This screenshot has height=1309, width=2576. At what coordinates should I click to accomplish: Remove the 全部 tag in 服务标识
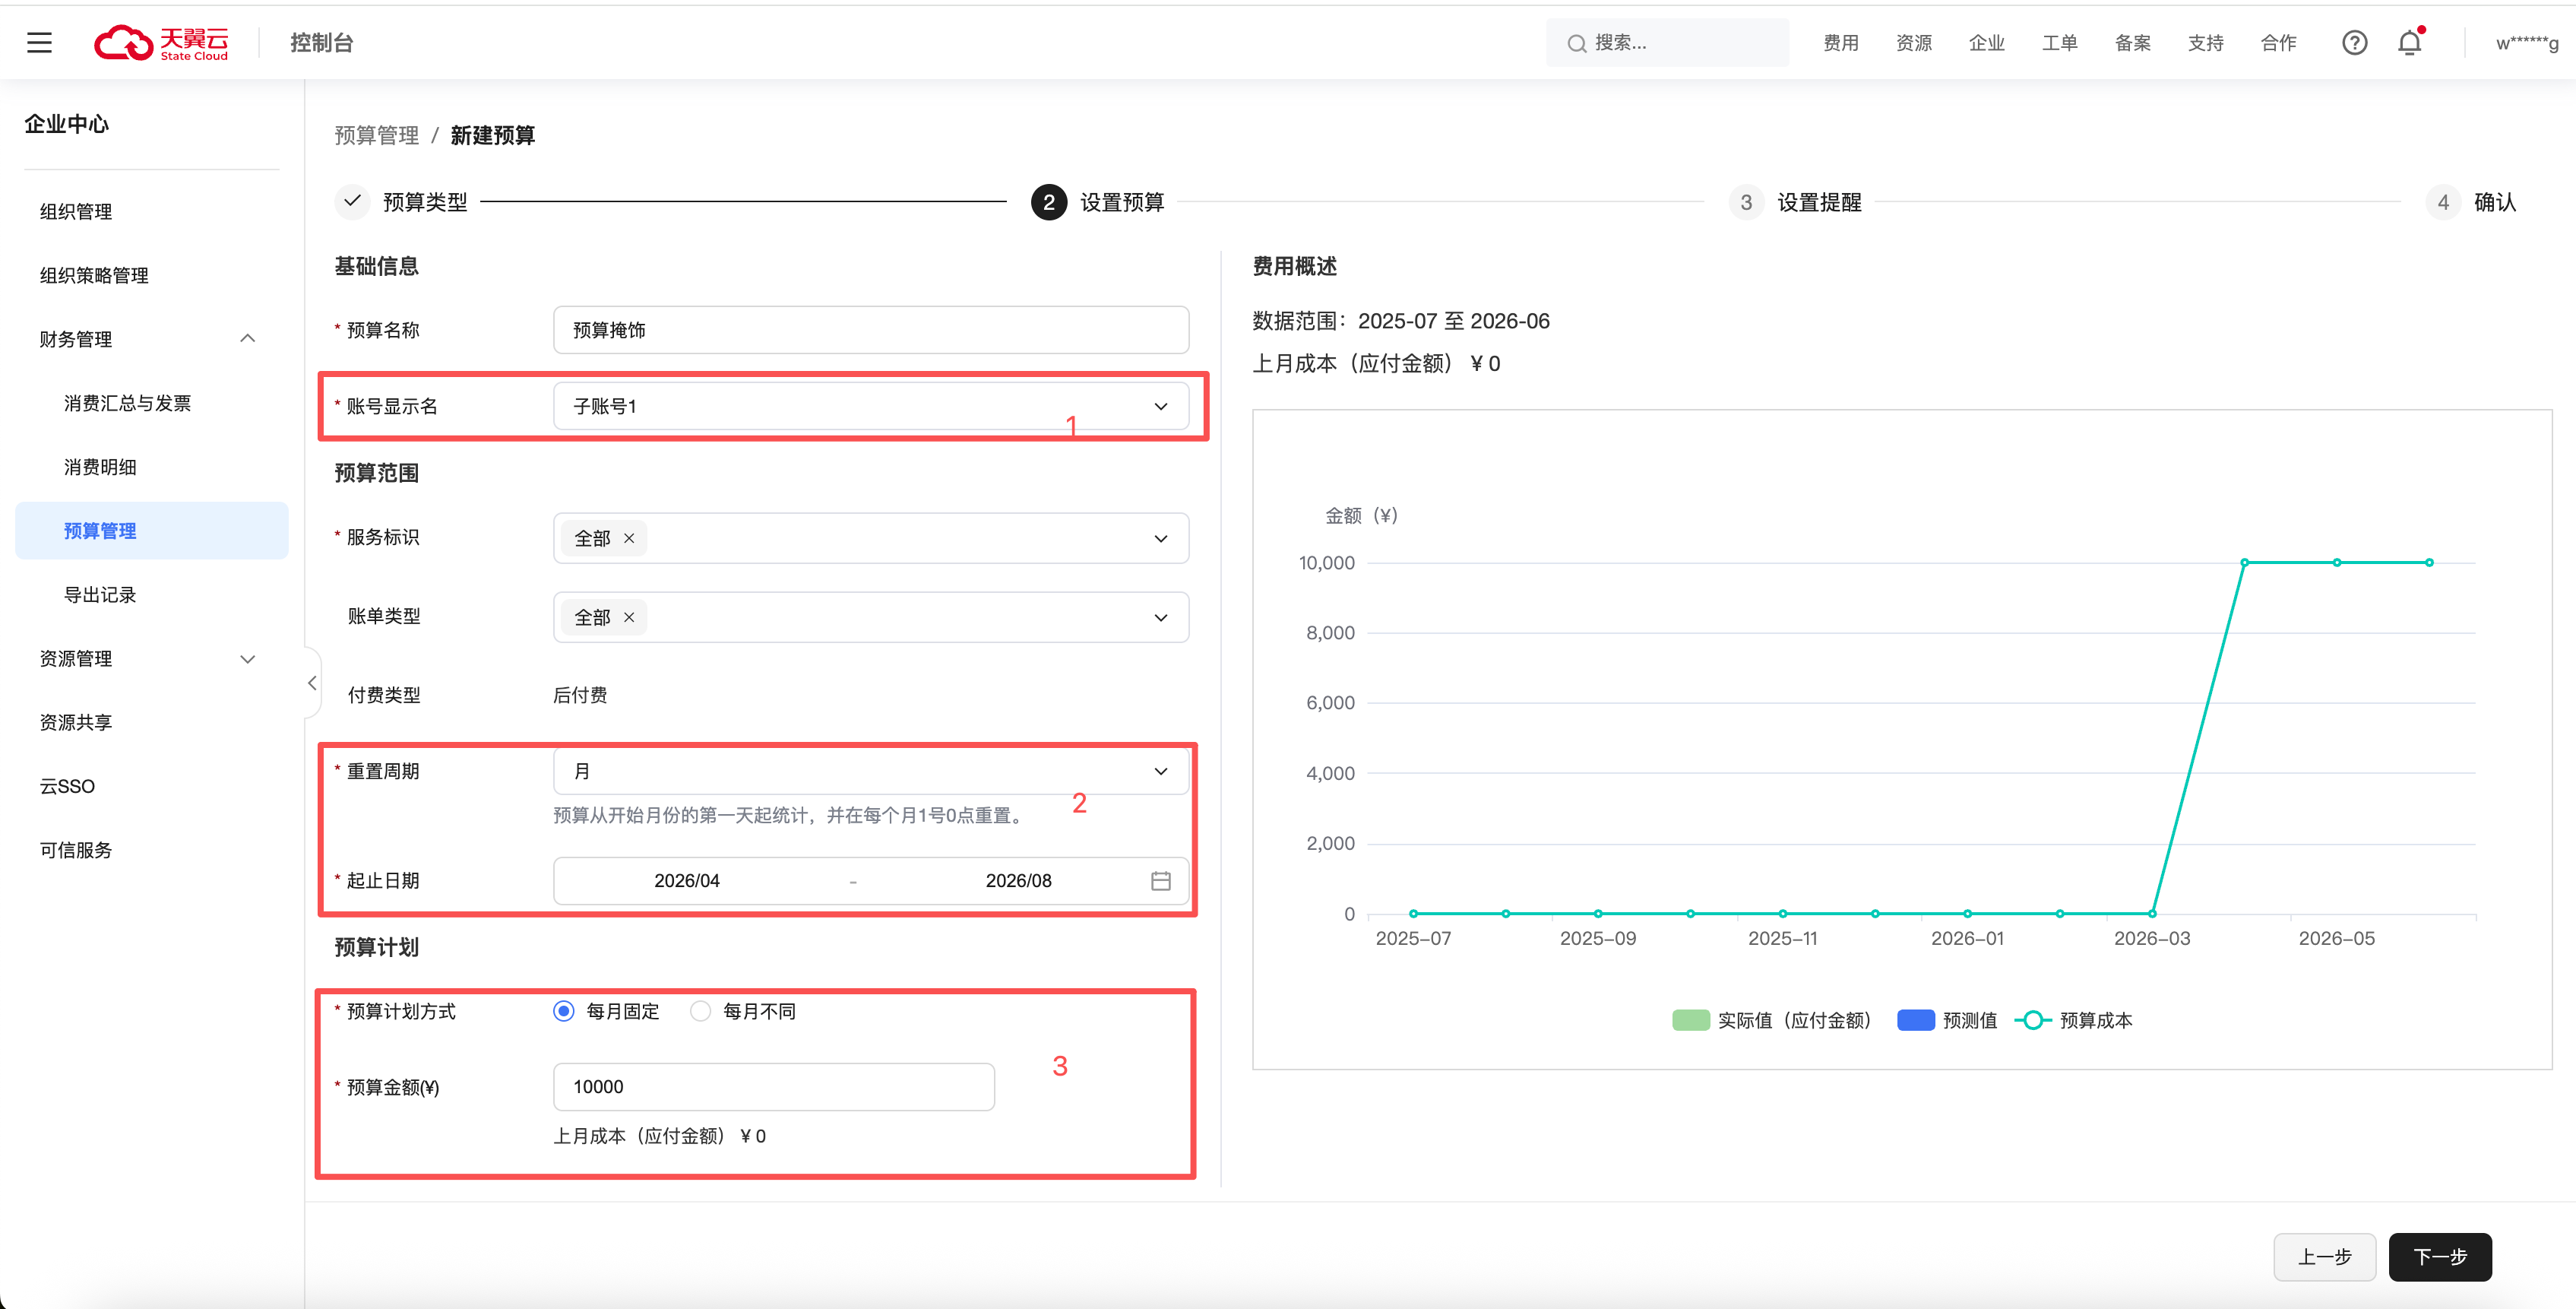tap(629, 539)
